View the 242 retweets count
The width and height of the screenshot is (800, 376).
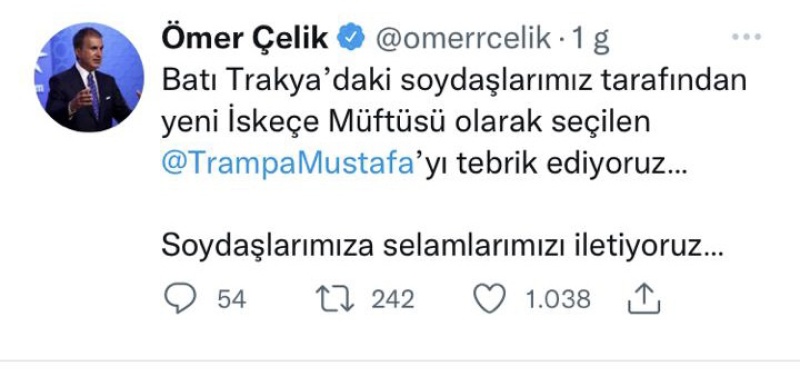pos(392,299)
